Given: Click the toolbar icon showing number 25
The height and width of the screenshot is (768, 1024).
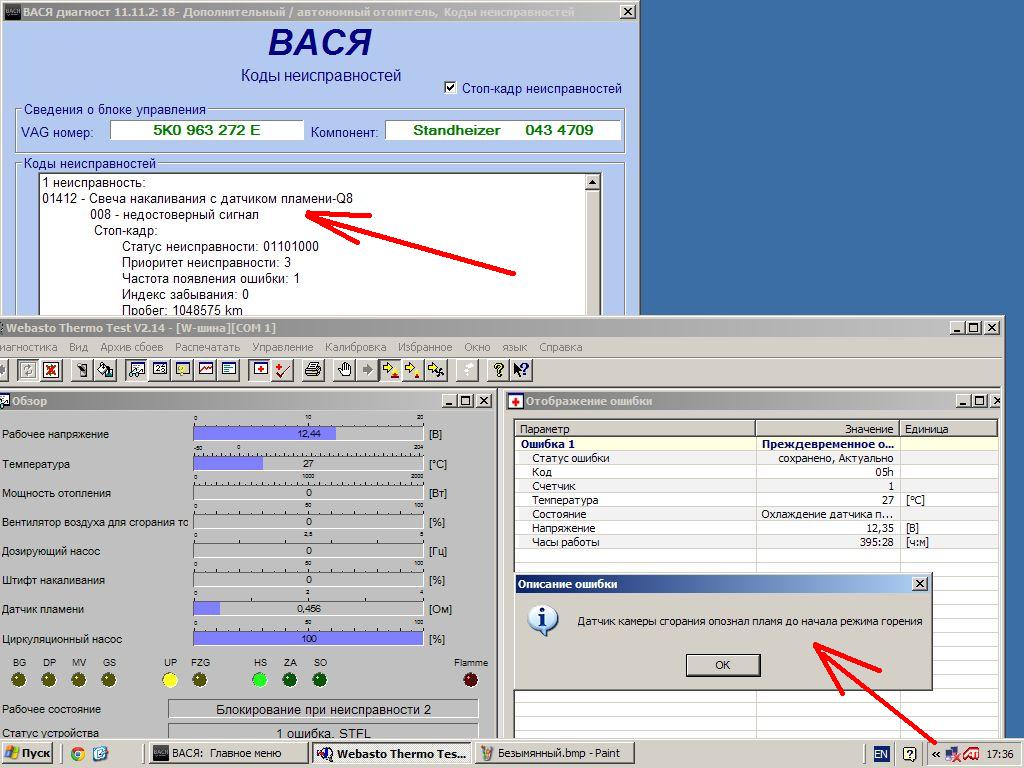Looking at the screenshot, I should (160, 370).
